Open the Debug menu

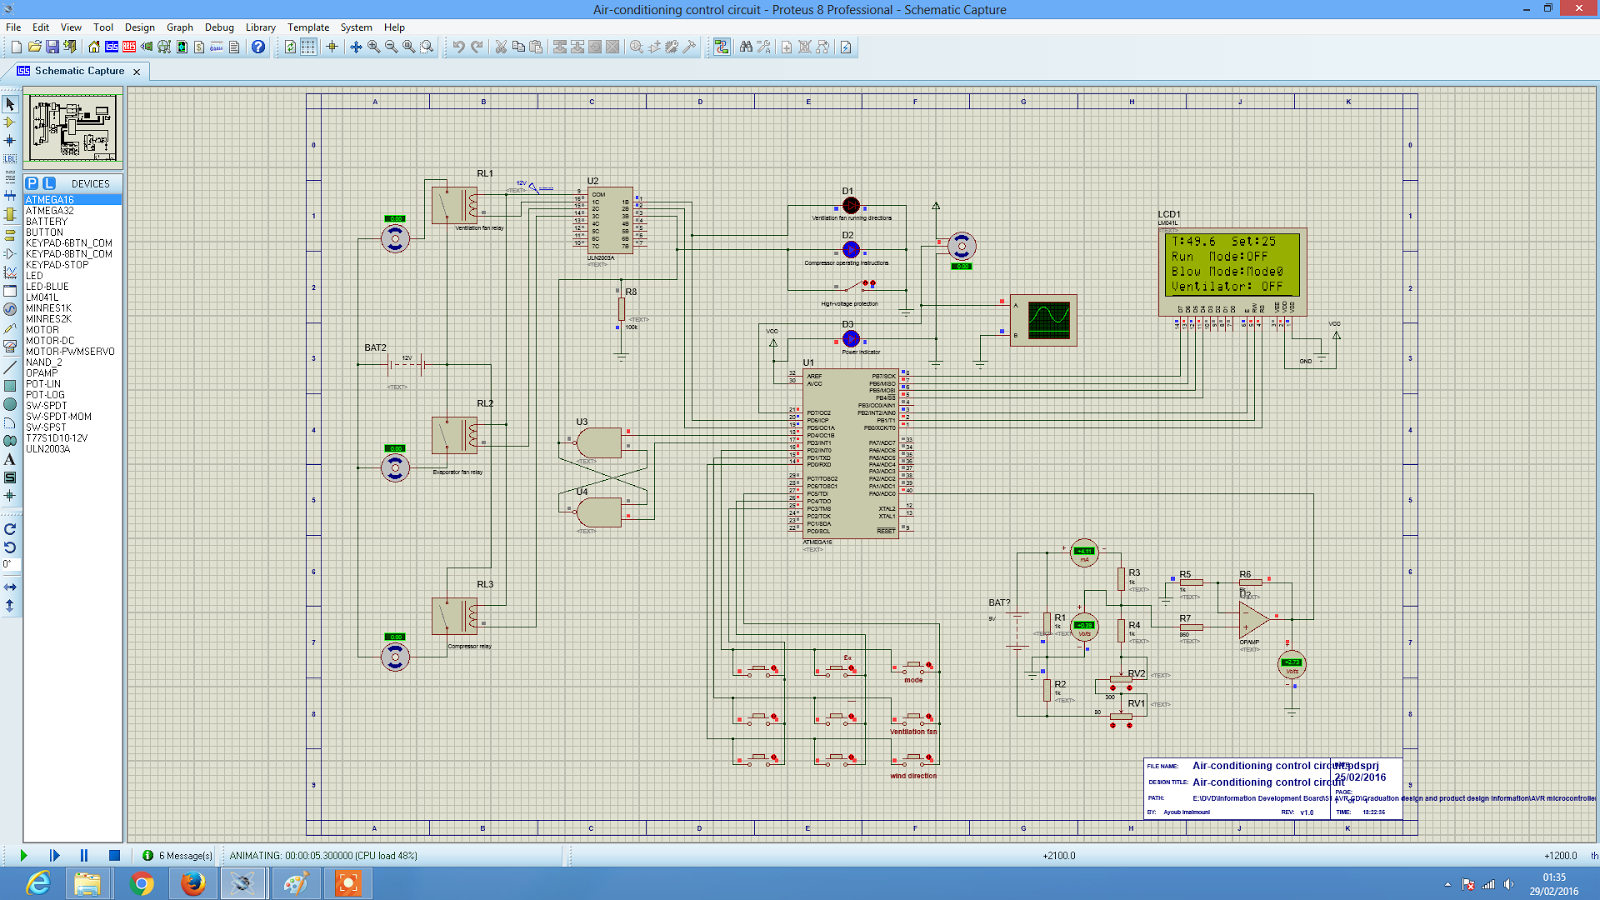[218, 27]
